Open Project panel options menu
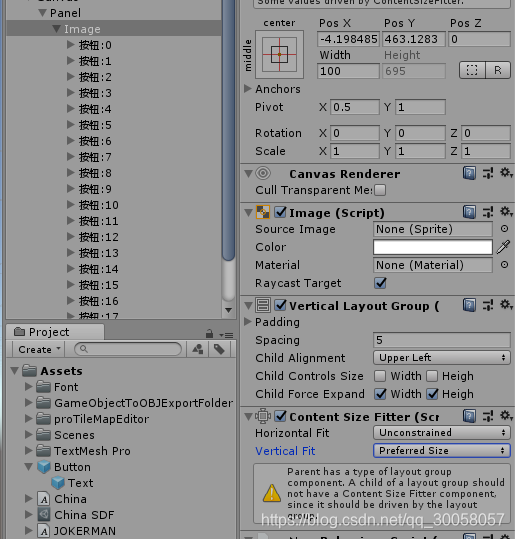515x539 pixels. [227, 335]
